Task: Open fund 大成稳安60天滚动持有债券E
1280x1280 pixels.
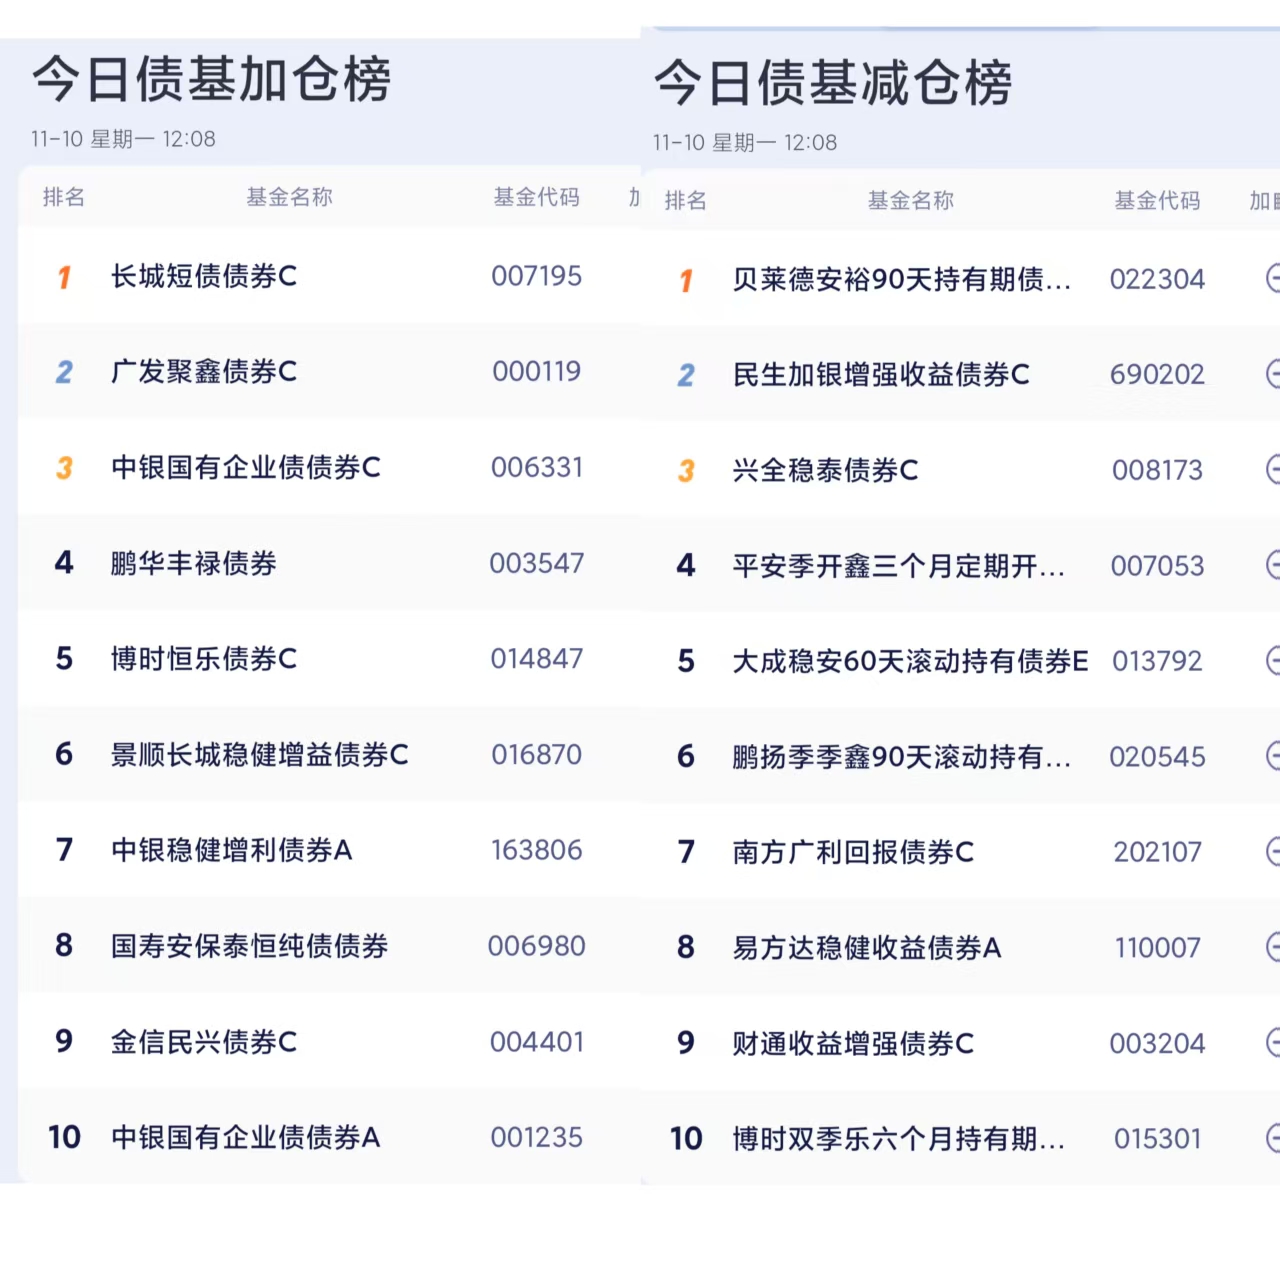Action: tap(910, 661)
